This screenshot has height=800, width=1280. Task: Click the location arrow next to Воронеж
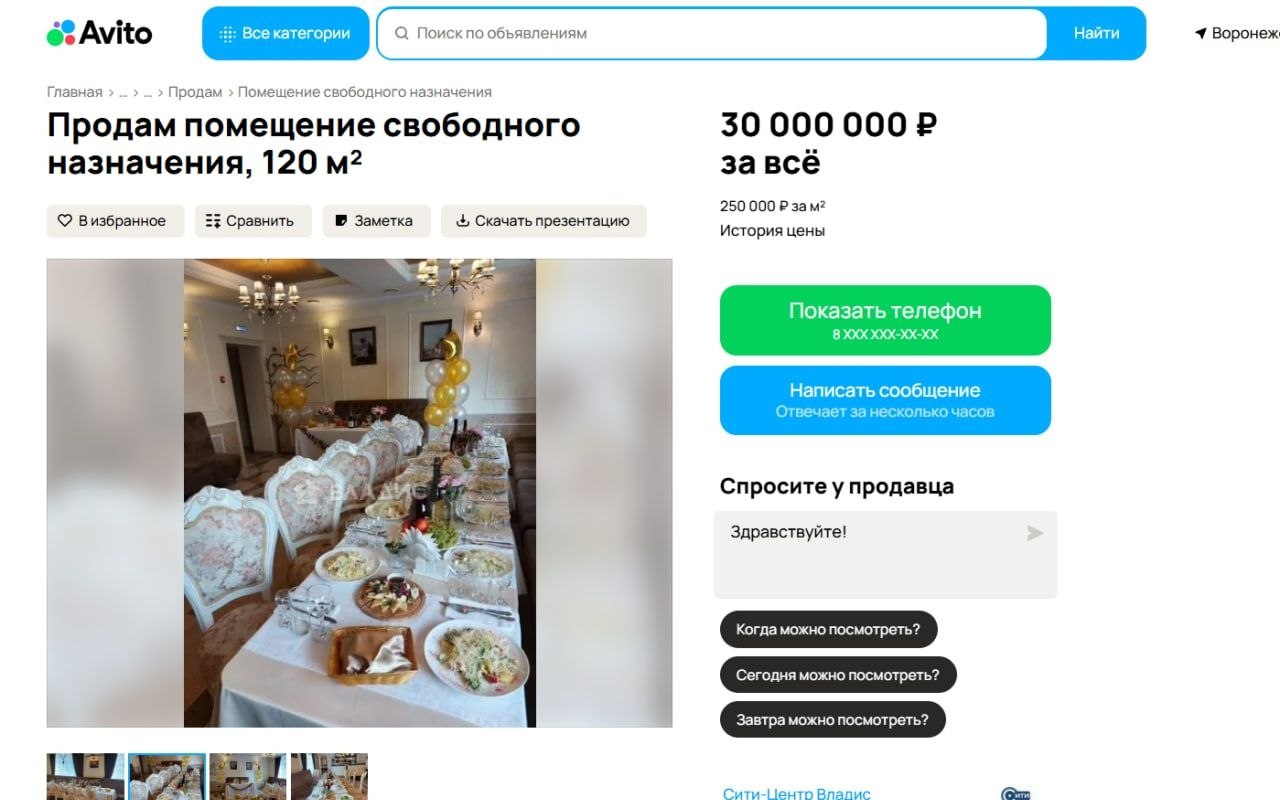pos(1200,33)
